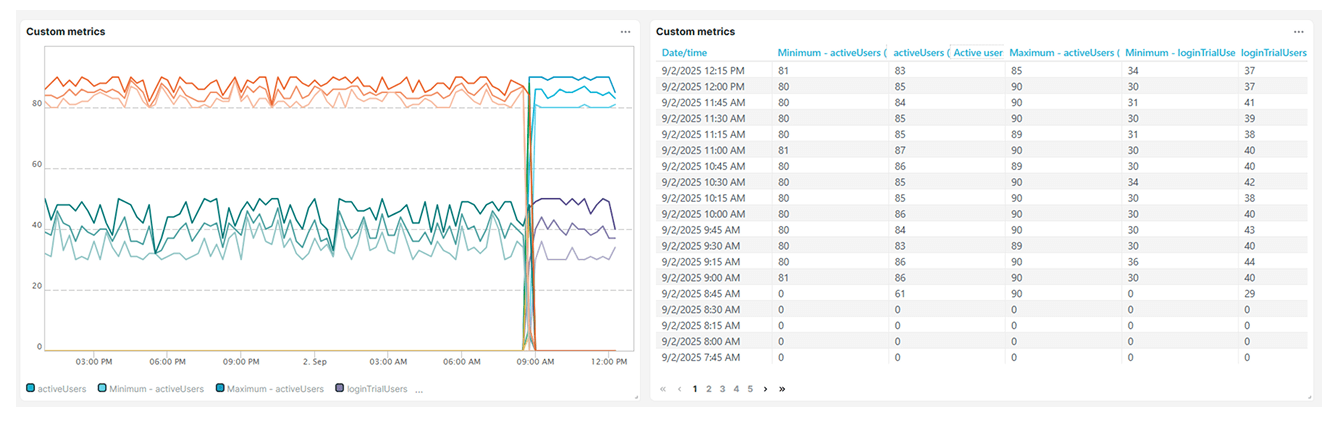Open the chart panel's three-dot options menu
The width and height of the screenshot is (1336, 426).
pos(626,32)
